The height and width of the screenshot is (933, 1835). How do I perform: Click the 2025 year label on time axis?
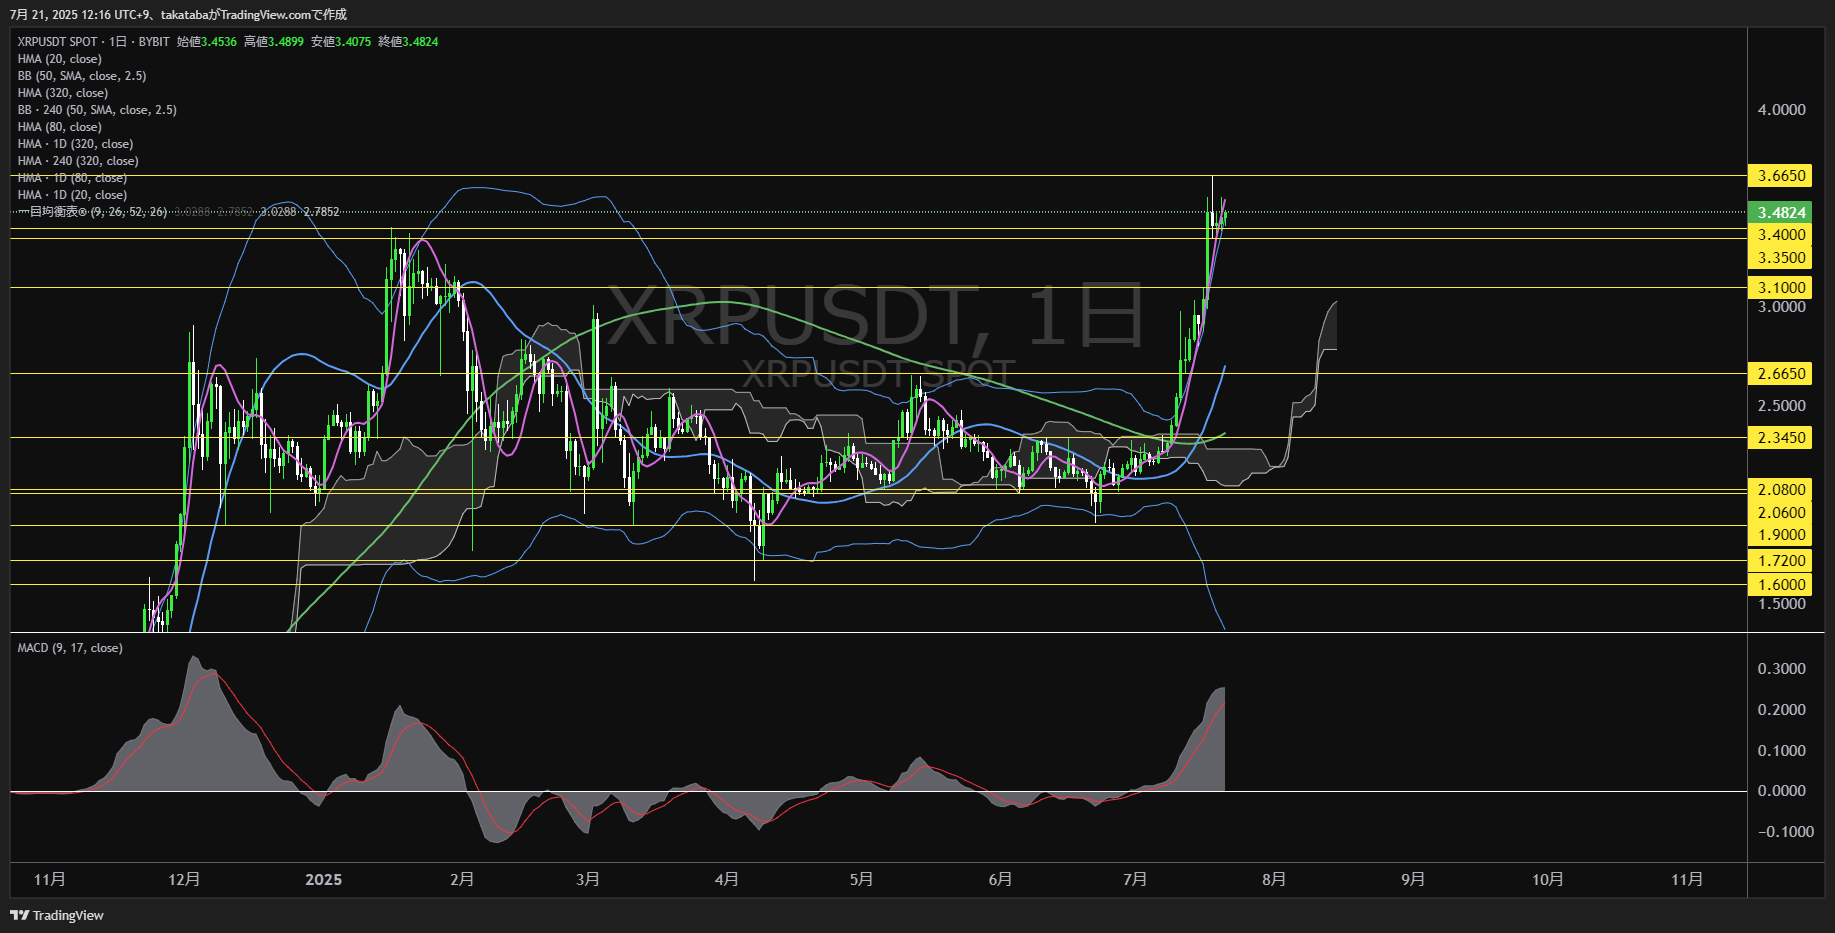click(x=323, y=880)
